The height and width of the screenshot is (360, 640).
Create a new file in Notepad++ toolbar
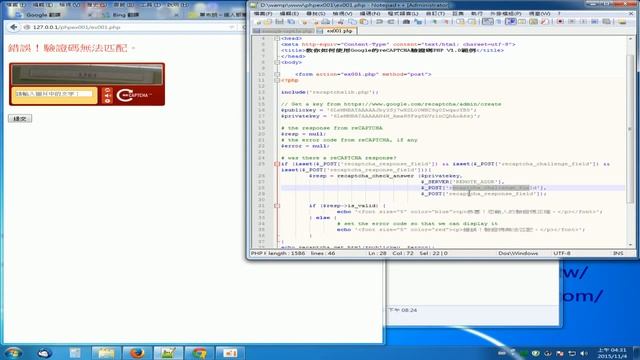tap(258, 21)
